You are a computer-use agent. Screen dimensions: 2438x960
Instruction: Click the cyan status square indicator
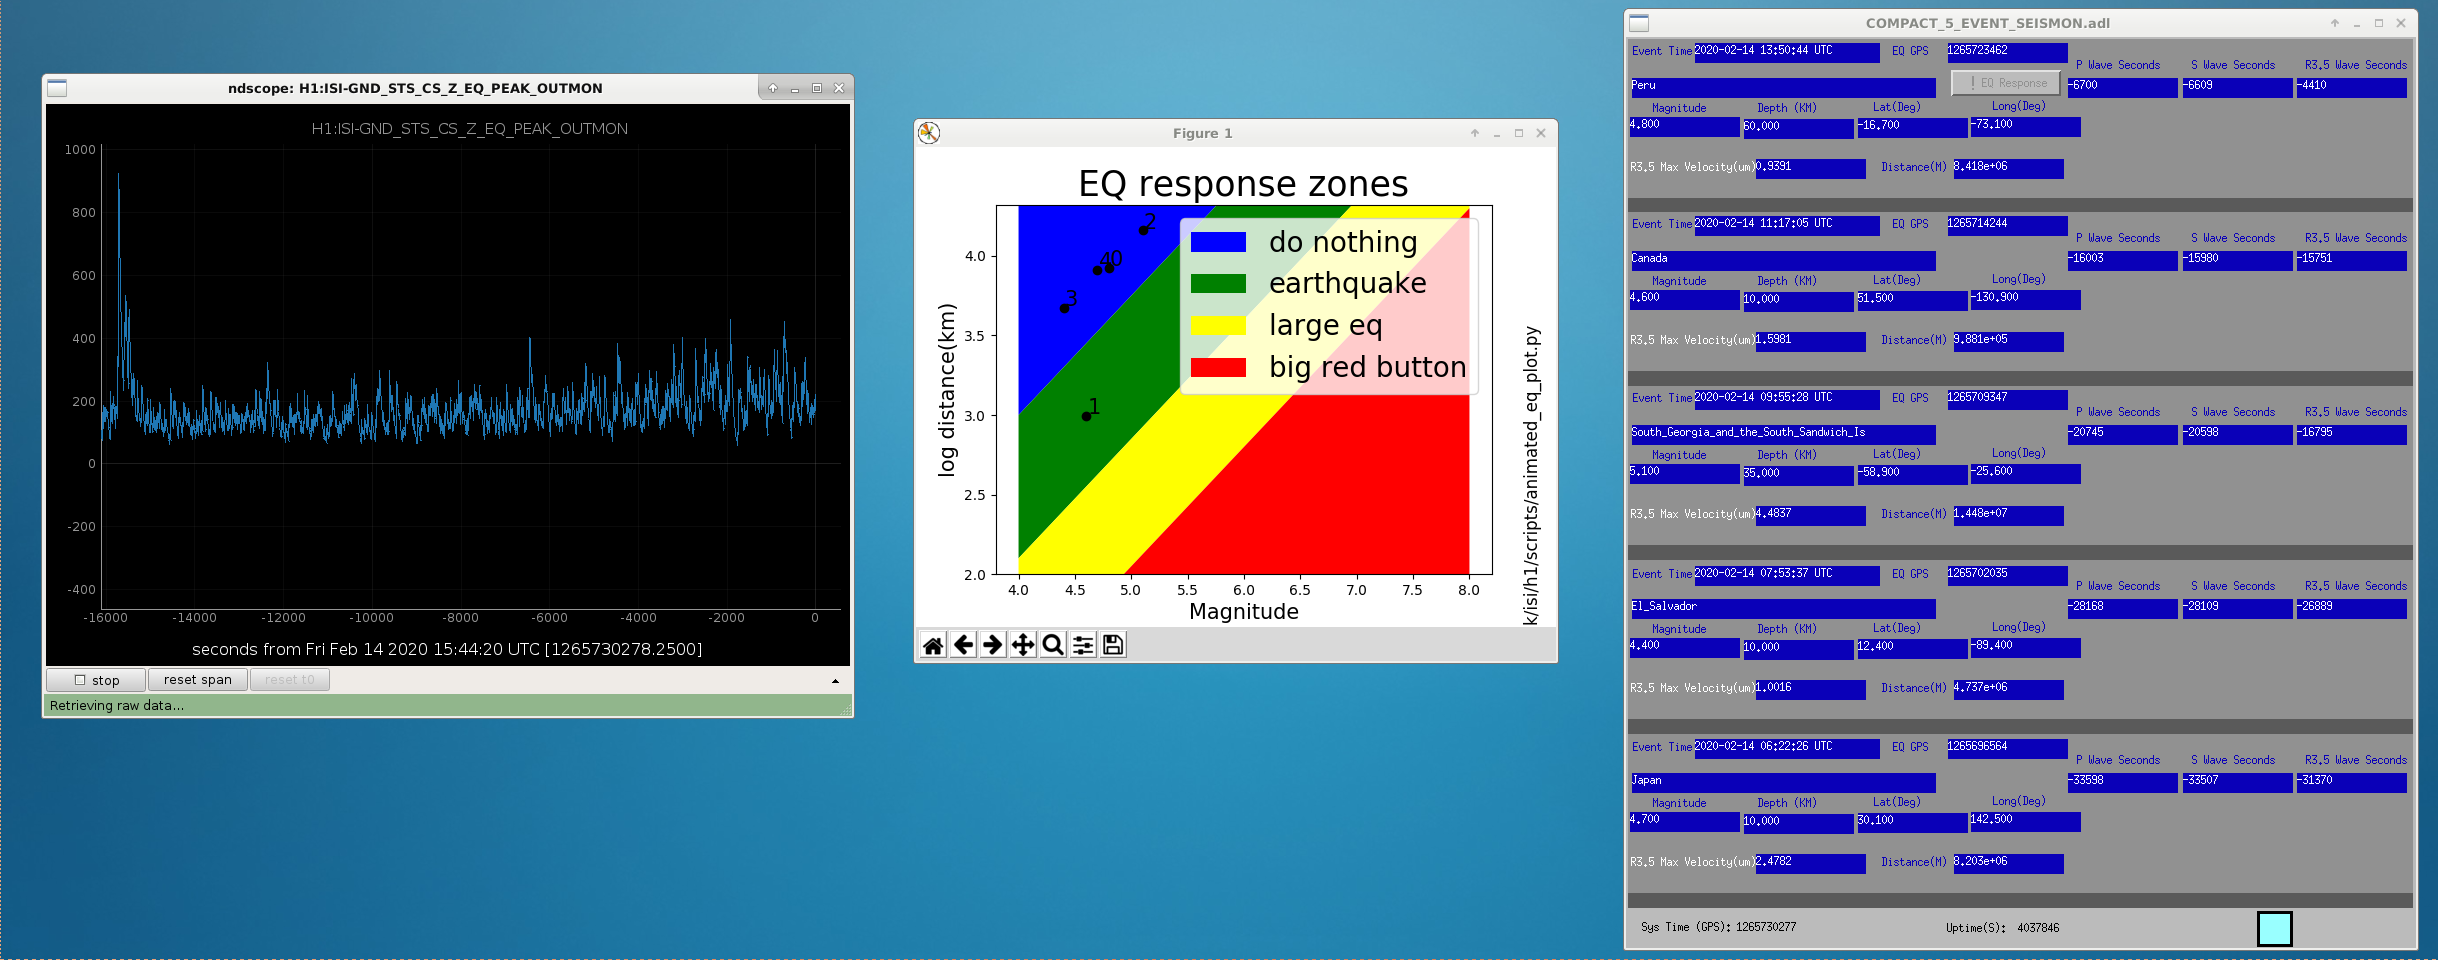point(2275,928)
